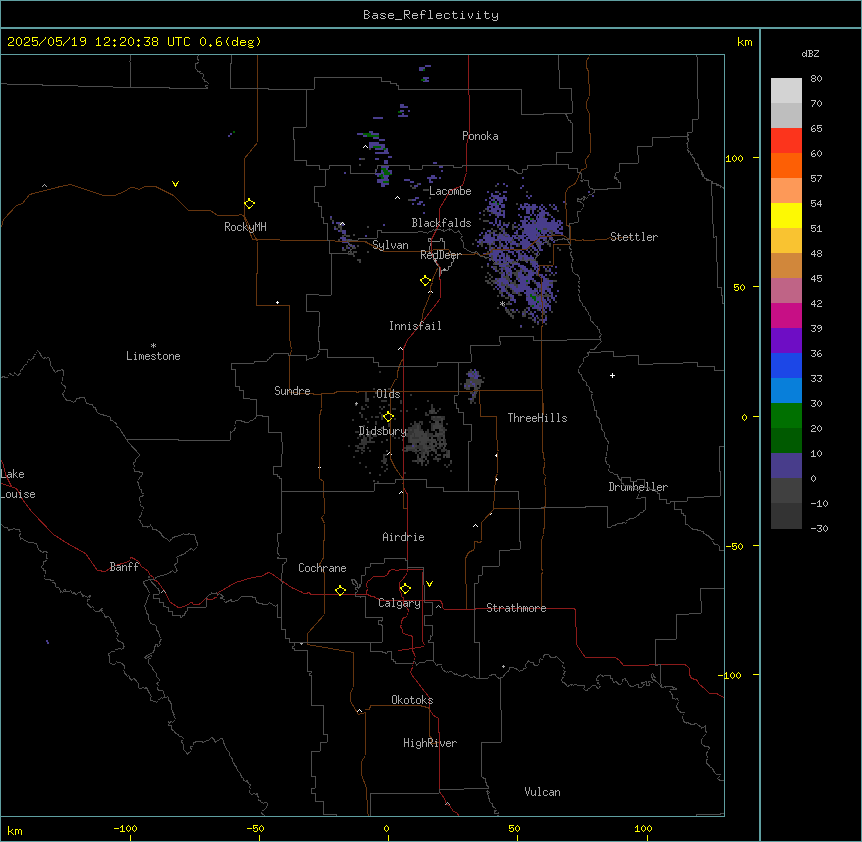
Task: Select the bright green 20-30 dBZ legend swatch
Action: 786,416
